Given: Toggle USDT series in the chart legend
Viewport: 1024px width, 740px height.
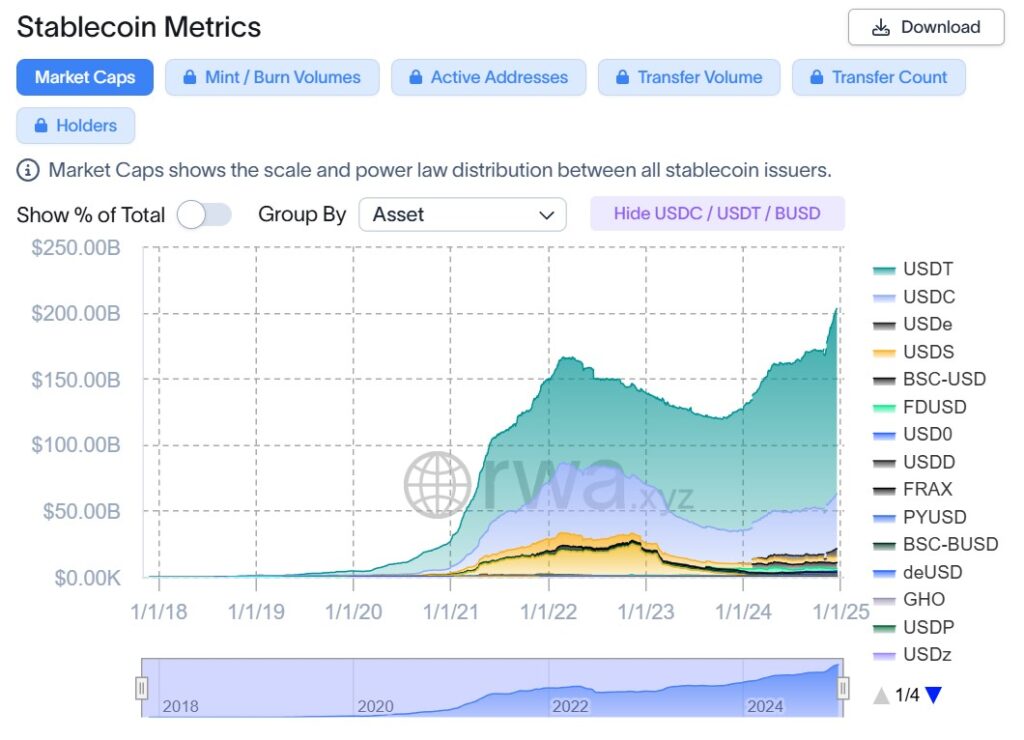Looking at the screenshot, I should point(913,270).
